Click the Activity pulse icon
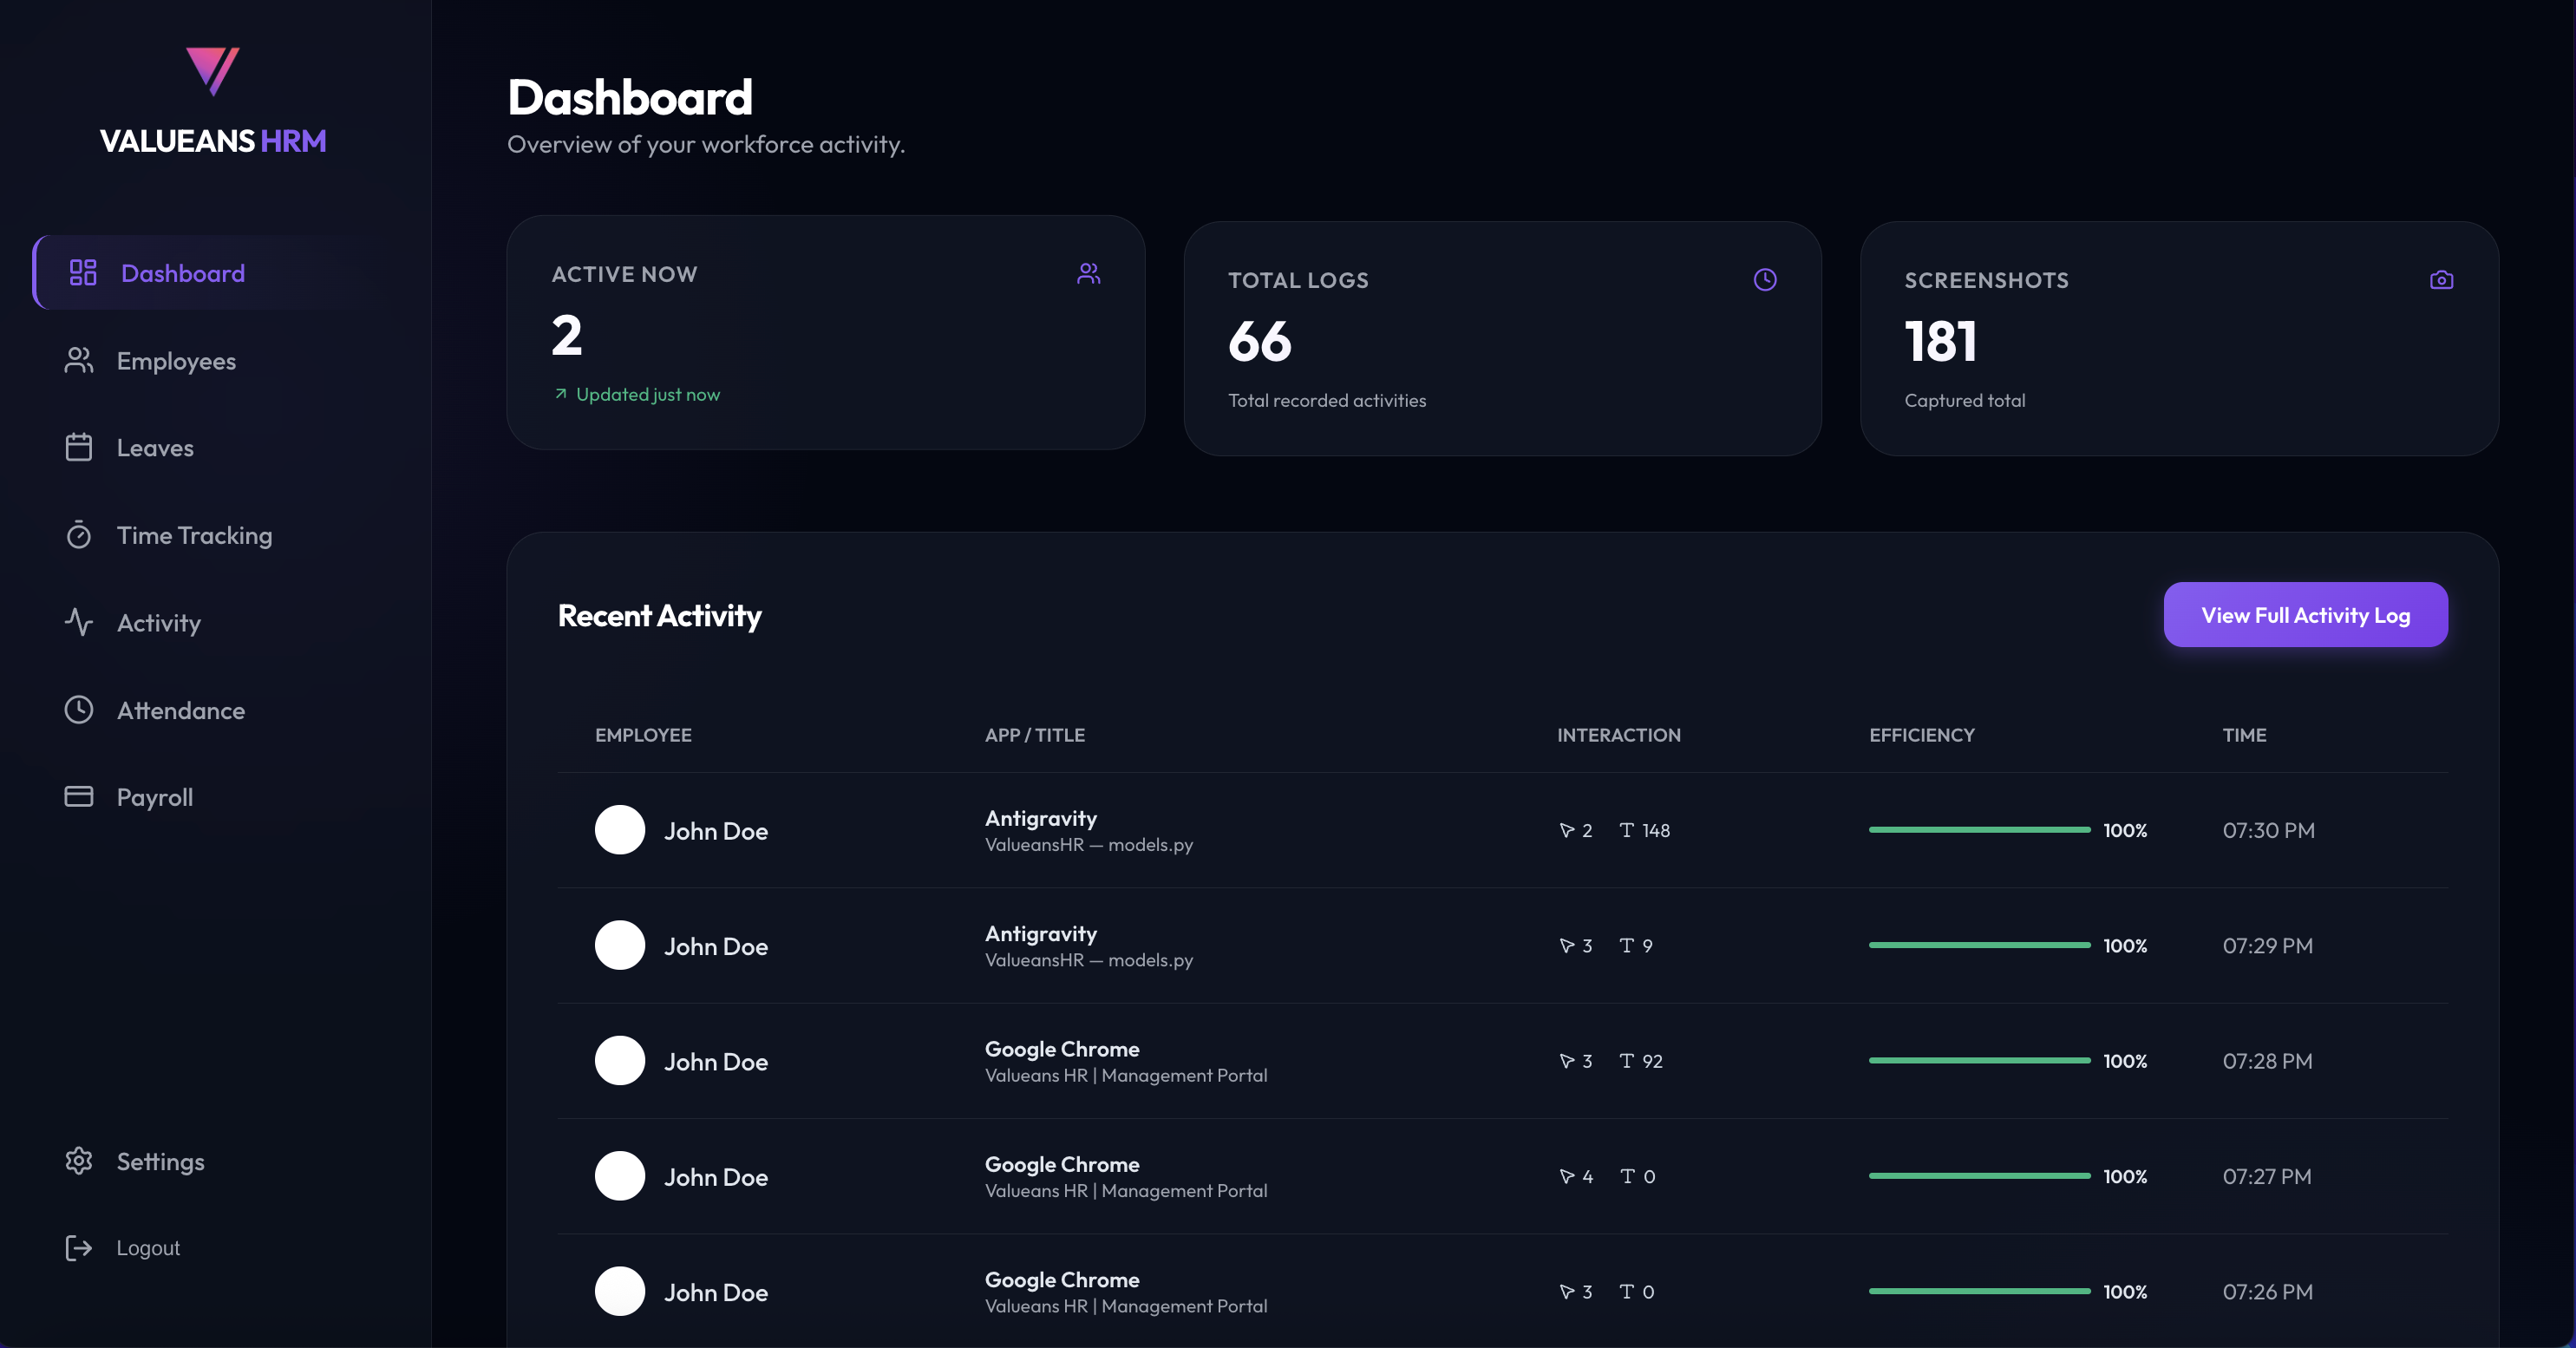 (79, 622)
